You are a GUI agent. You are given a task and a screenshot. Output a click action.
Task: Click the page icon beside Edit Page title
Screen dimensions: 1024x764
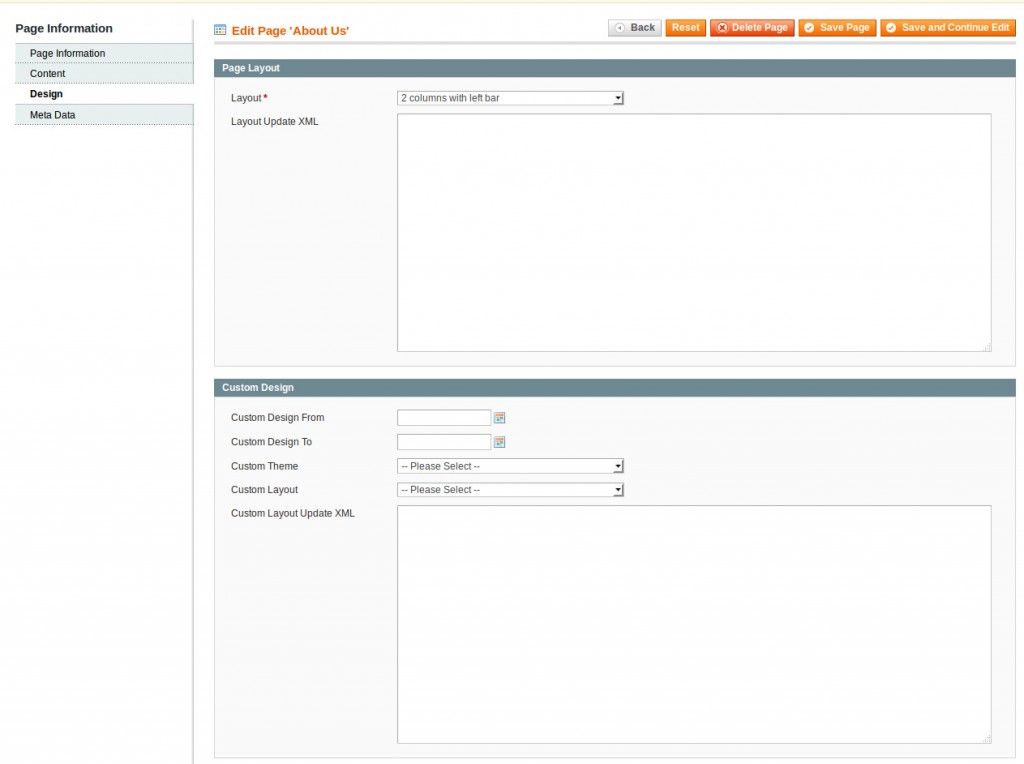pyautogui.click(x=220, y=30)
